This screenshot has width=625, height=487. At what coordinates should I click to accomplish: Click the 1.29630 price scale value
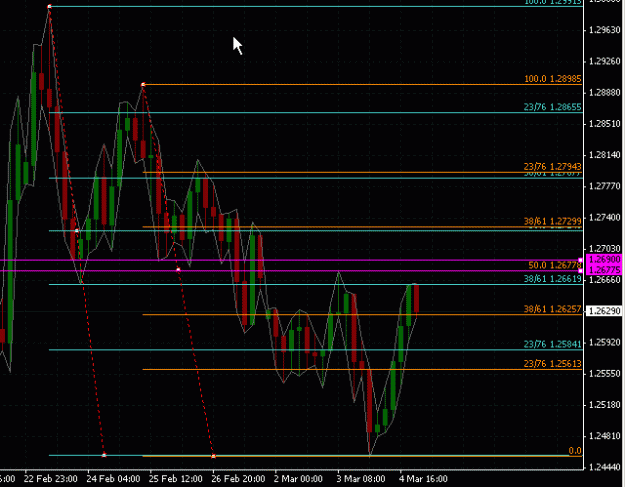605,30
